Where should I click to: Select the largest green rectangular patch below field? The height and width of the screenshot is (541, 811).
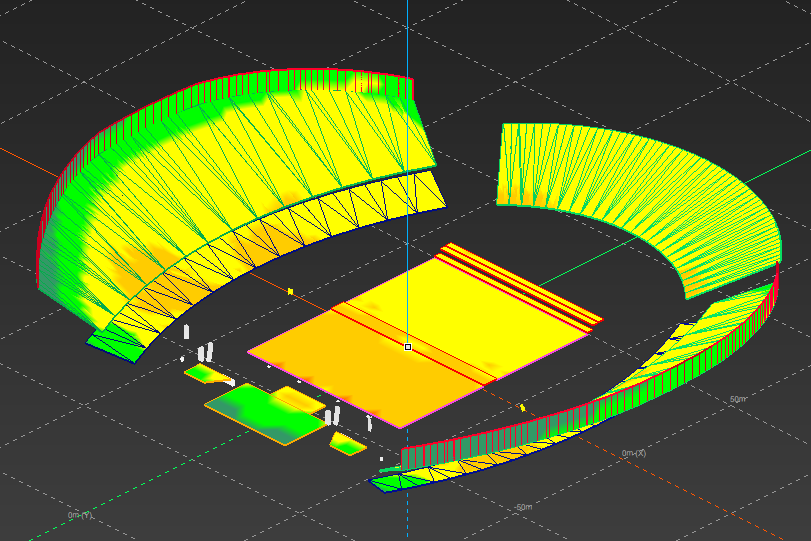click(265, 412)
